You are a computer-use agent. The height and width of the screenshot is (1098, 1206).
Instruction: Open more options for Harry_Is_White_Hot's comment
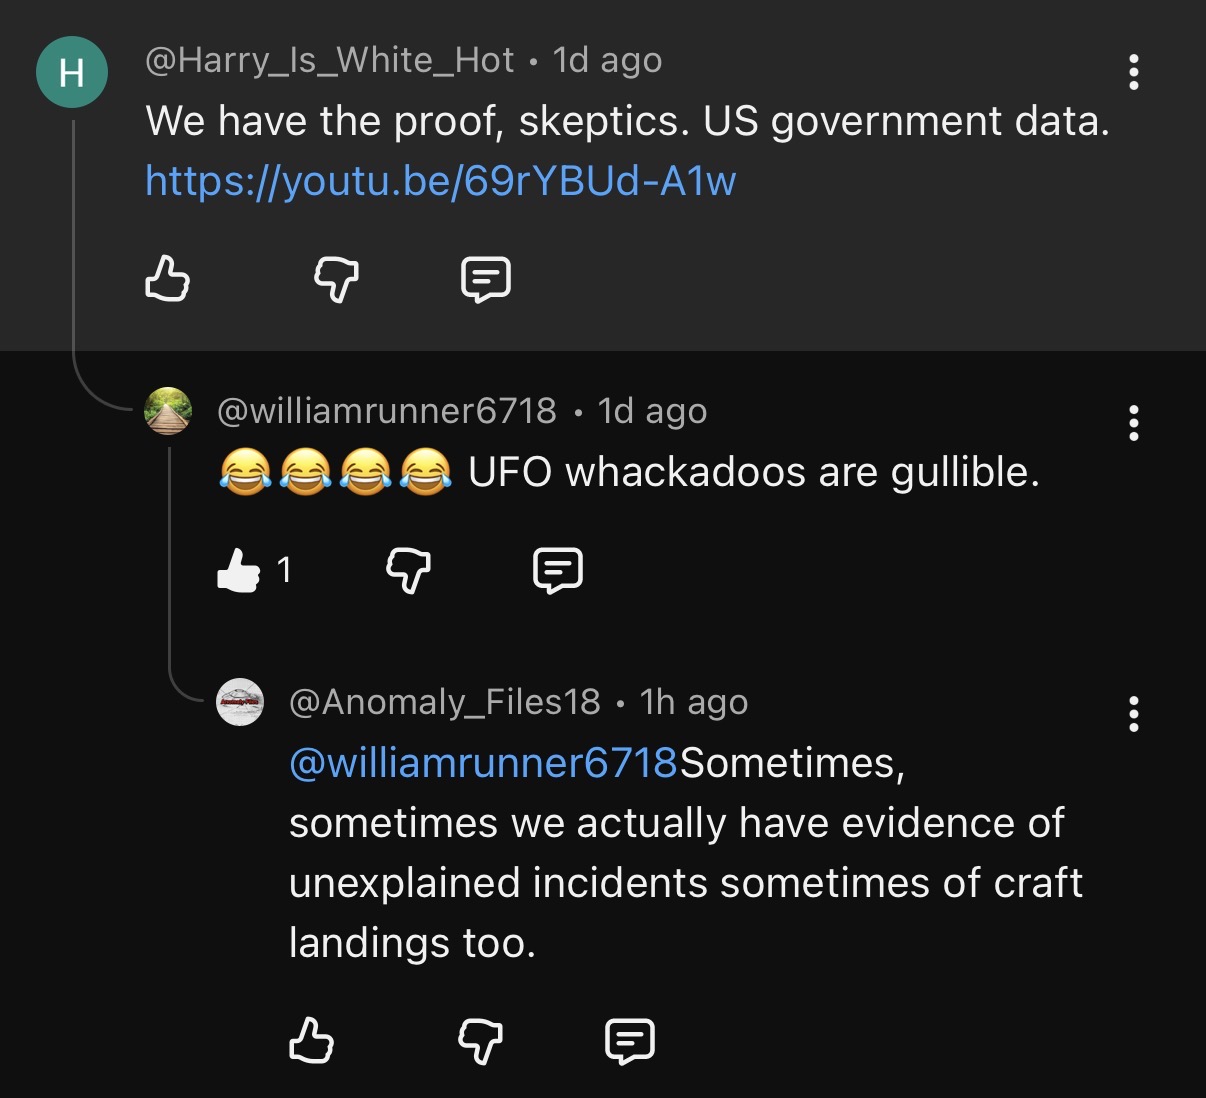(x=1133, y=72)
